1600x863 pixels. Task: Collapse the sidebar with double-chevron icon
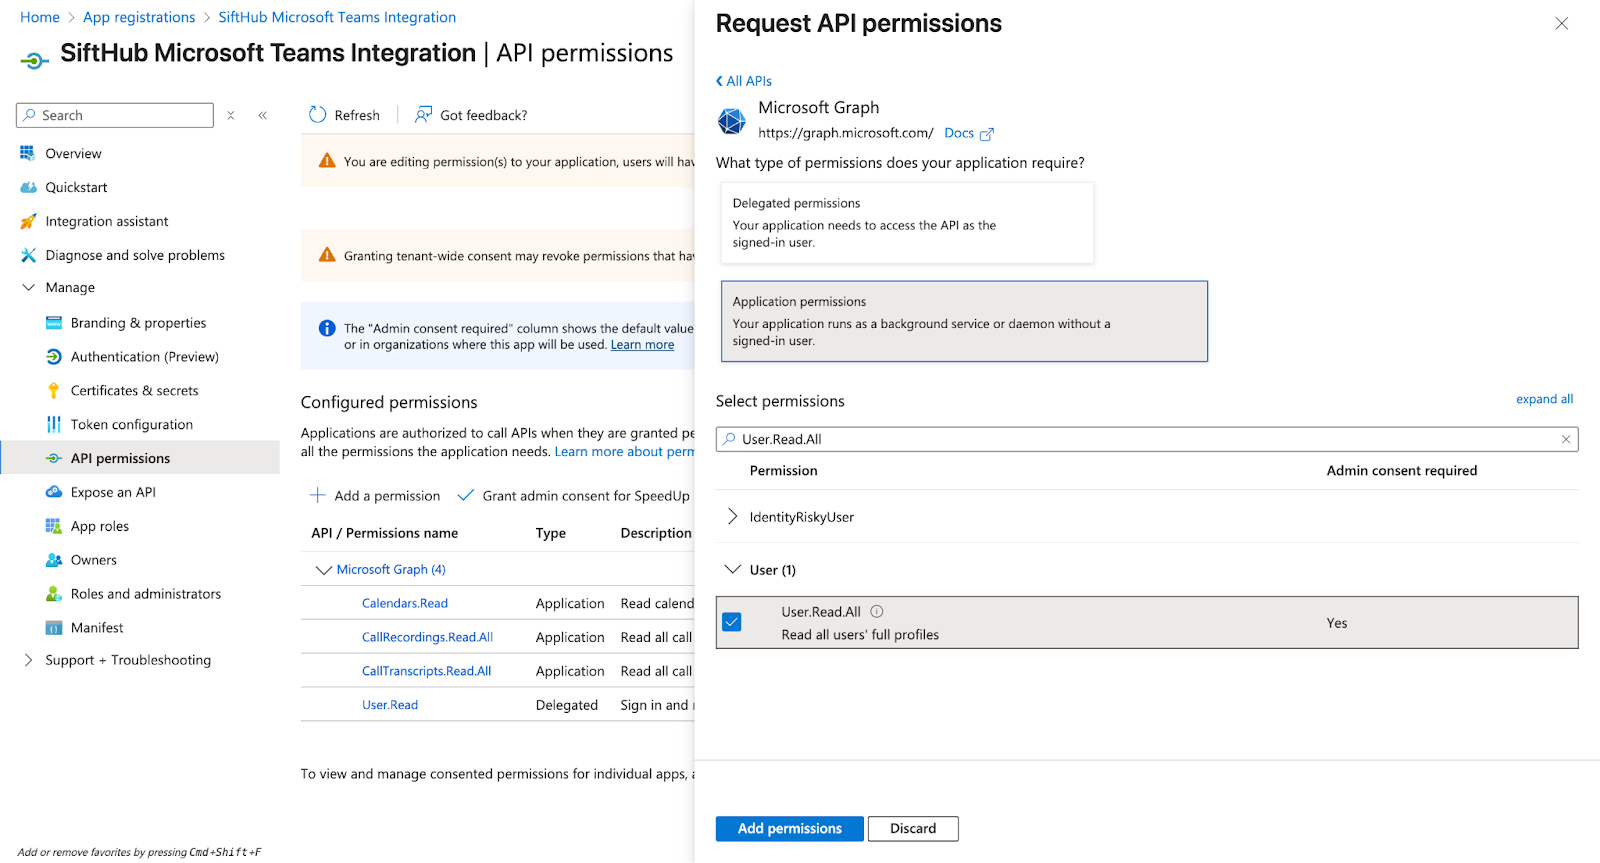[x=263, y=116]
